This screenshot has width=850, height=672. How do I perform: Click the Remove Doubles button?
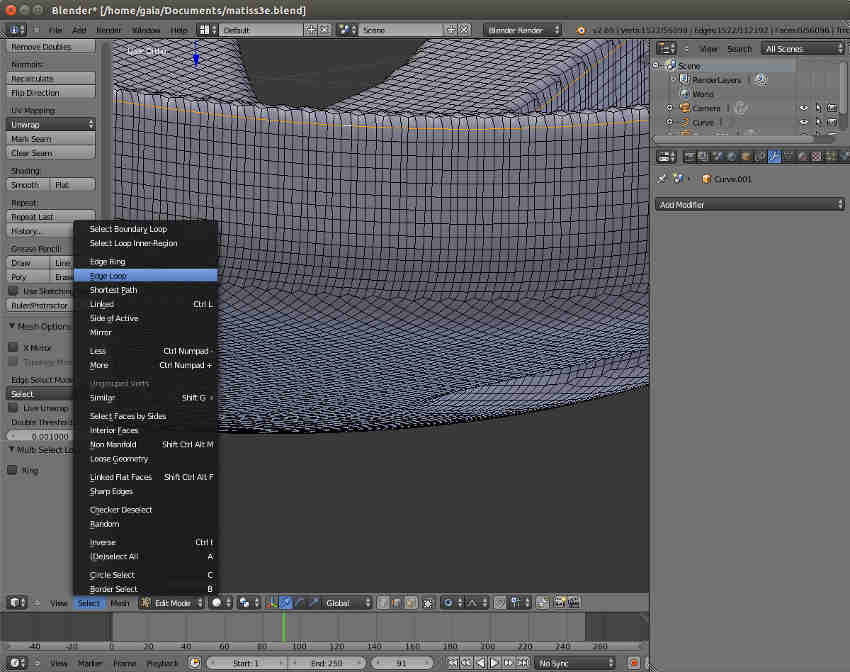(50, 47)
